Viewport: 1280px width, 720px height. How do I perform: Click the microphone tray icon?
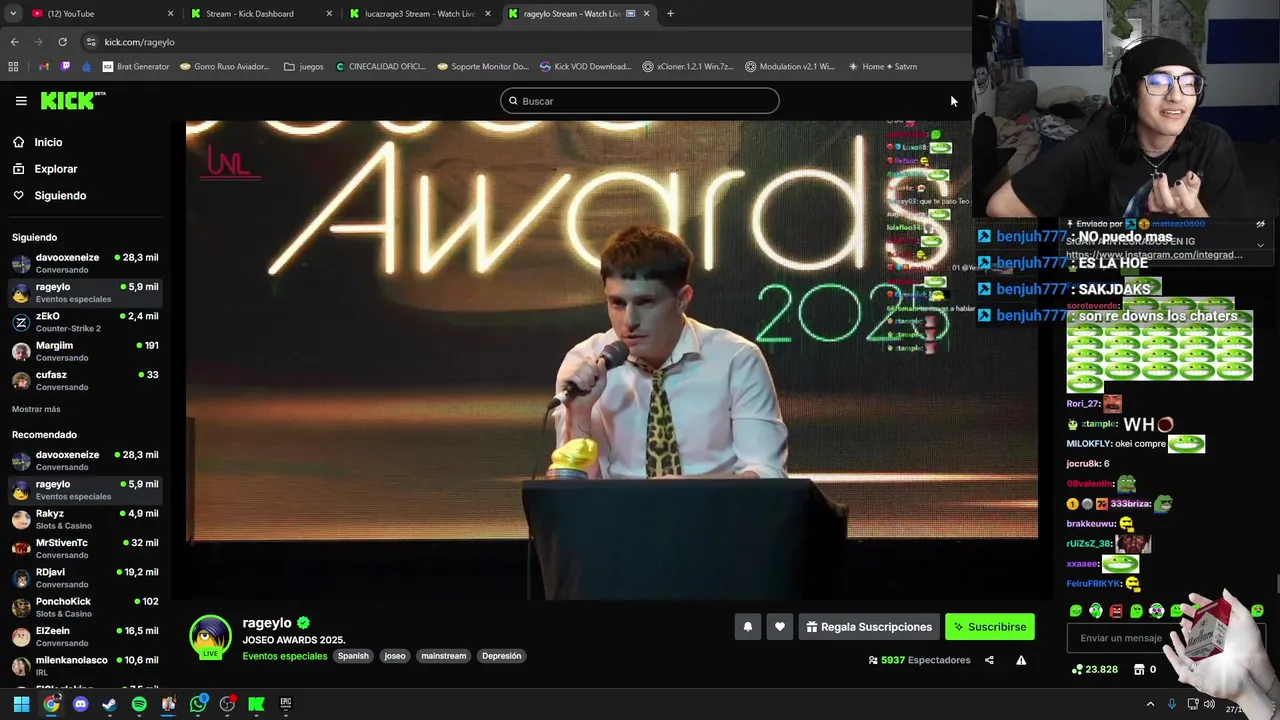pyautogui.click(x=1172, y=704)
